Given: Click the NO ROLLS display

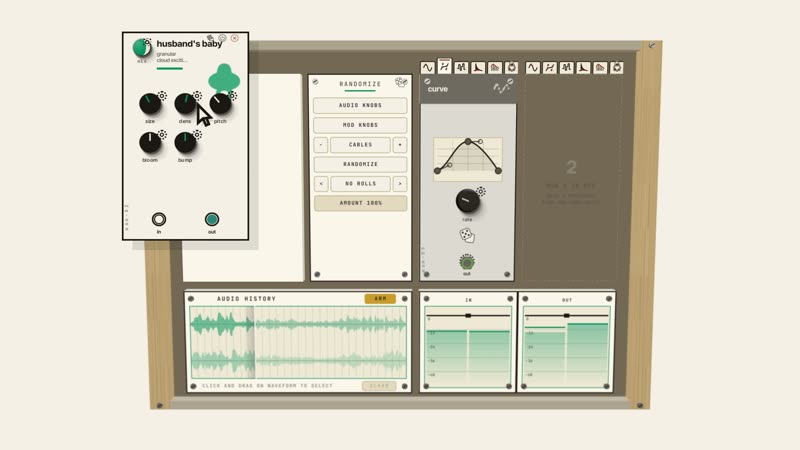Looking at the screenshot, I should click(360, 184).
